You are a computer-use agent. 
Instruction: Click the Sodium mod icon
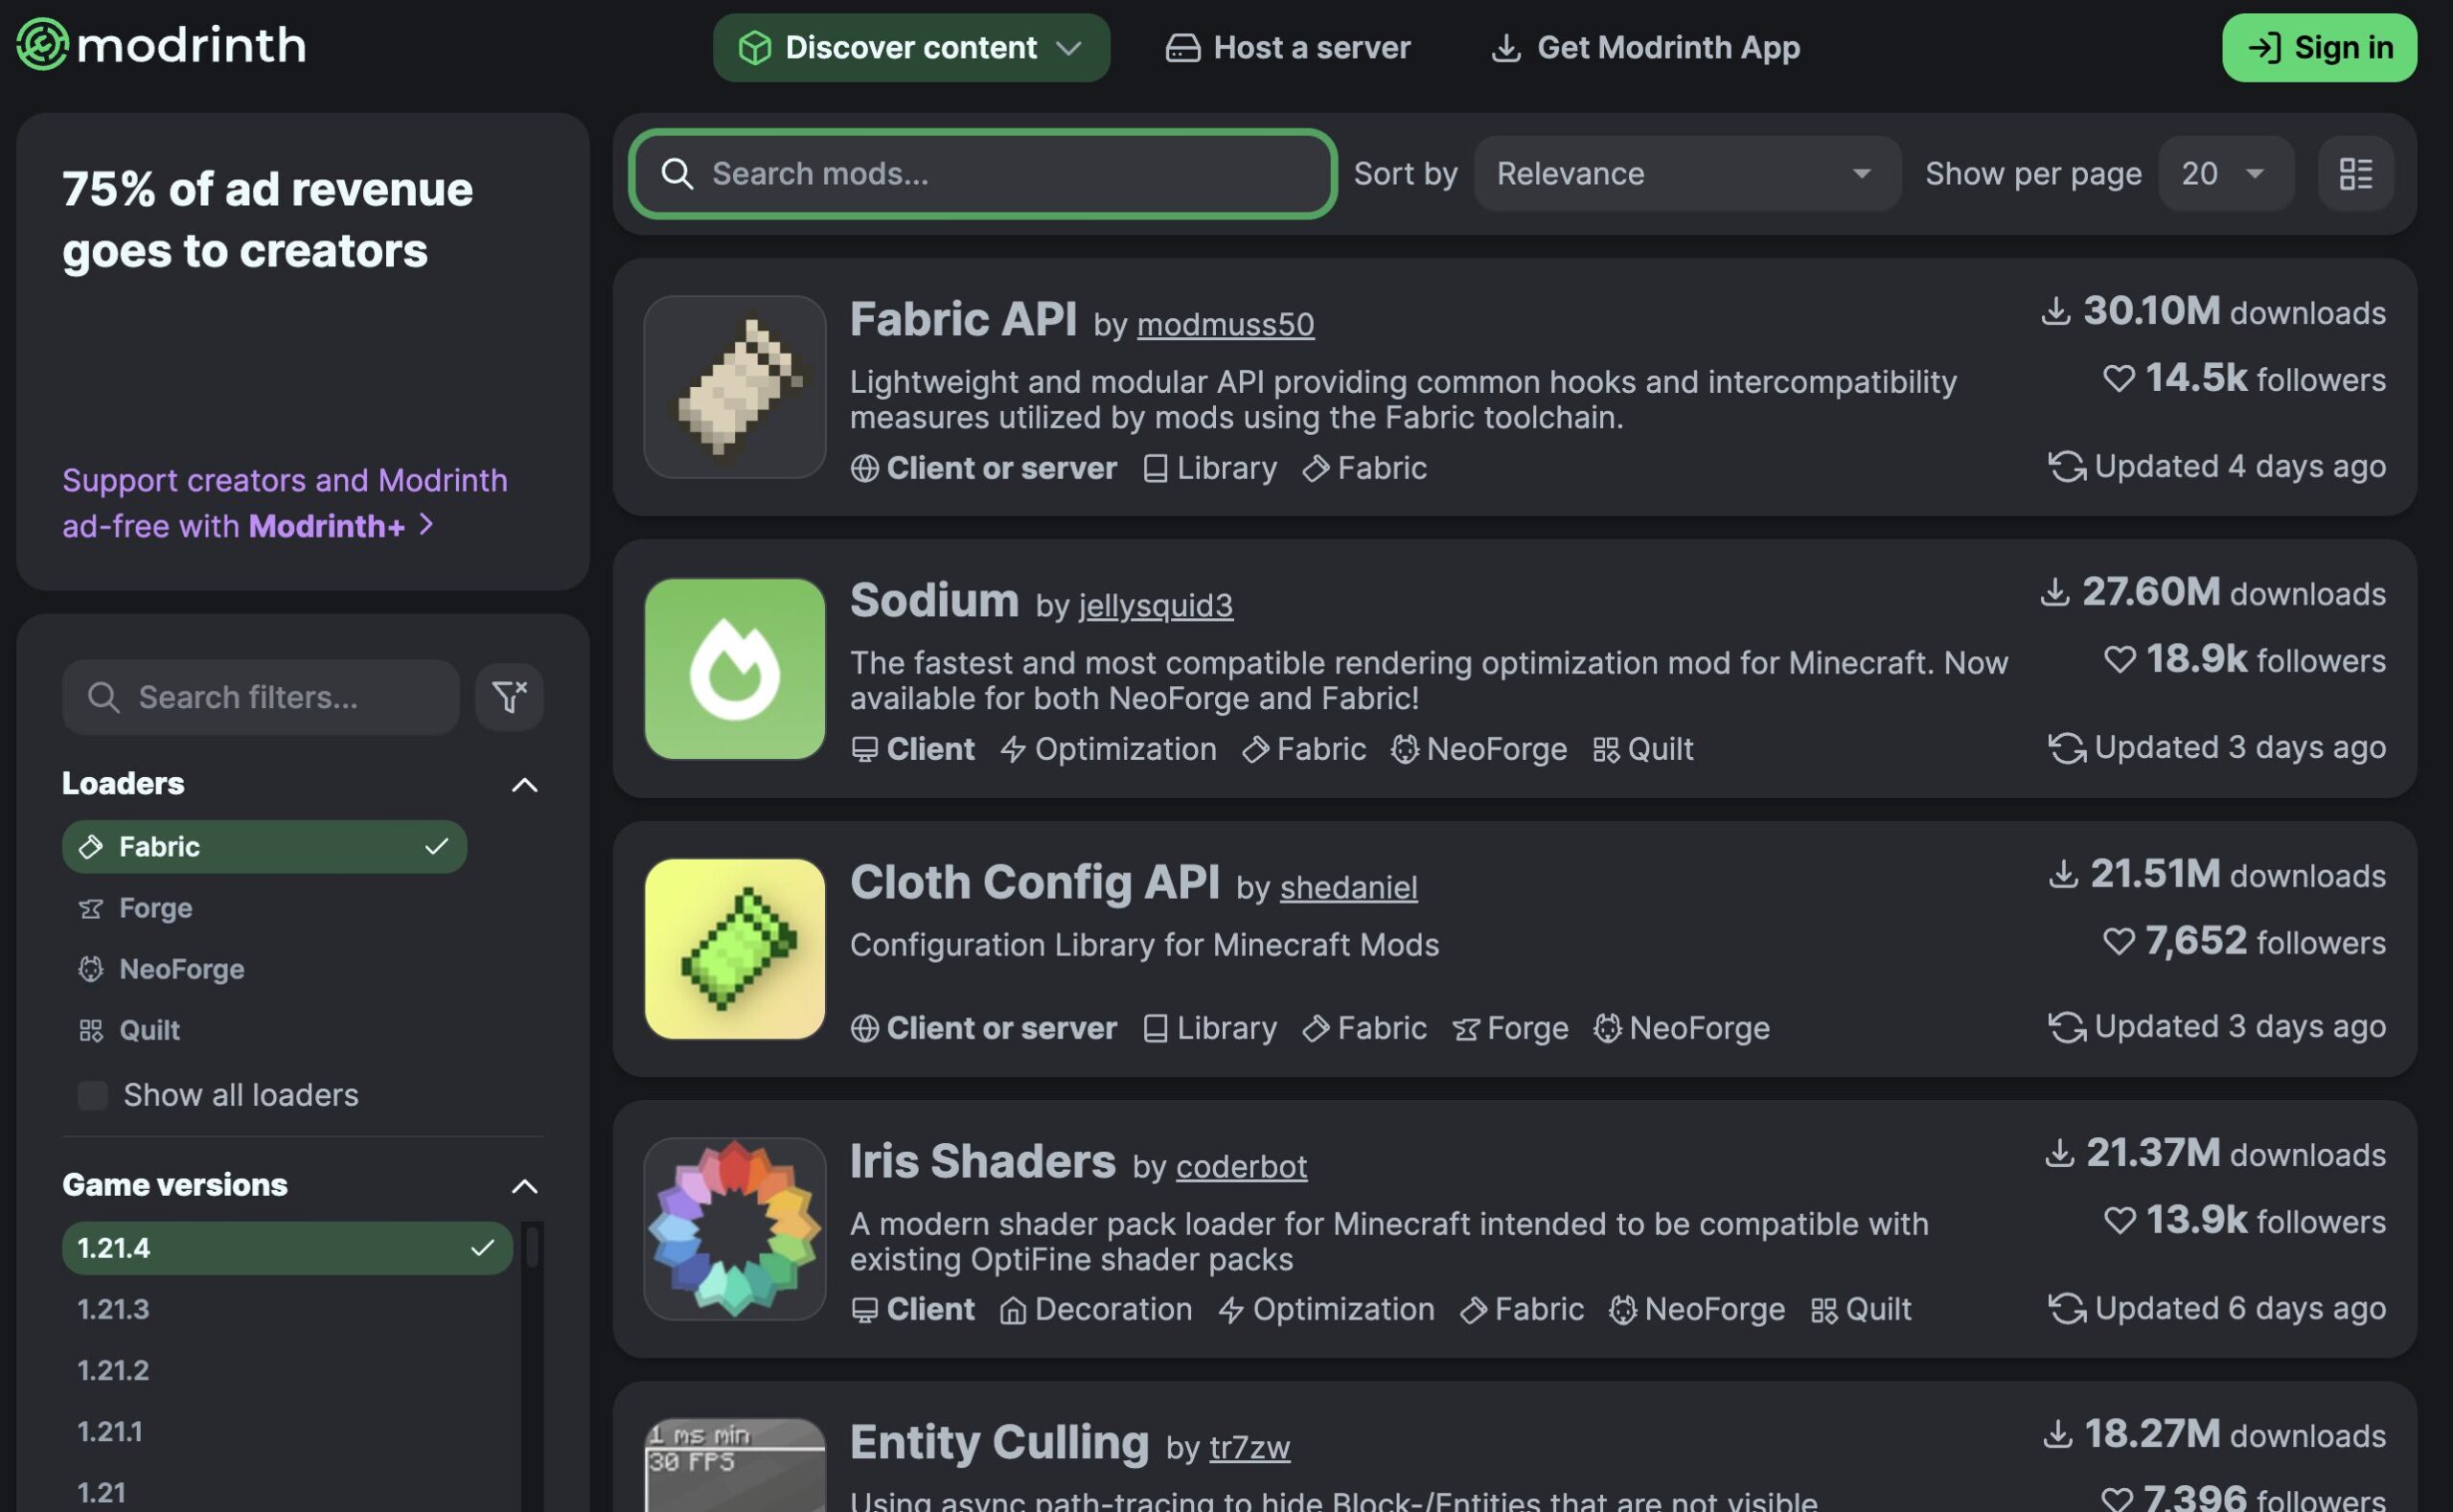(x=735, y=668)
